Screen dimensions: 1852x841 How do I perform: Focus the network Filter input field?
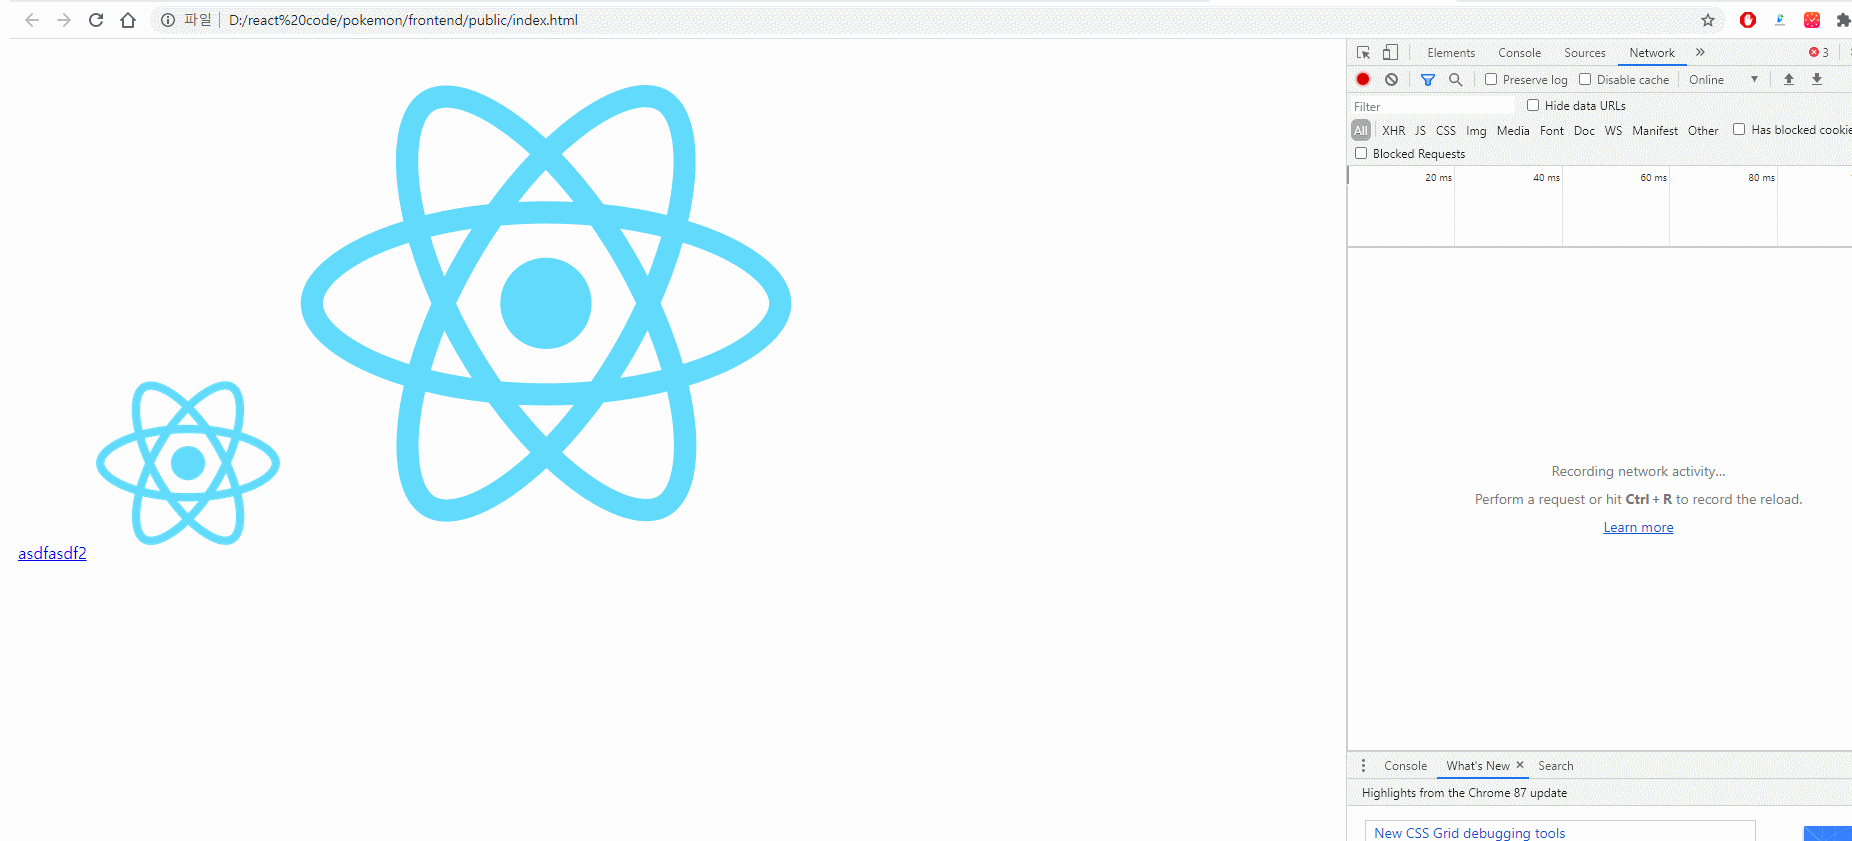coord(1432,106)
